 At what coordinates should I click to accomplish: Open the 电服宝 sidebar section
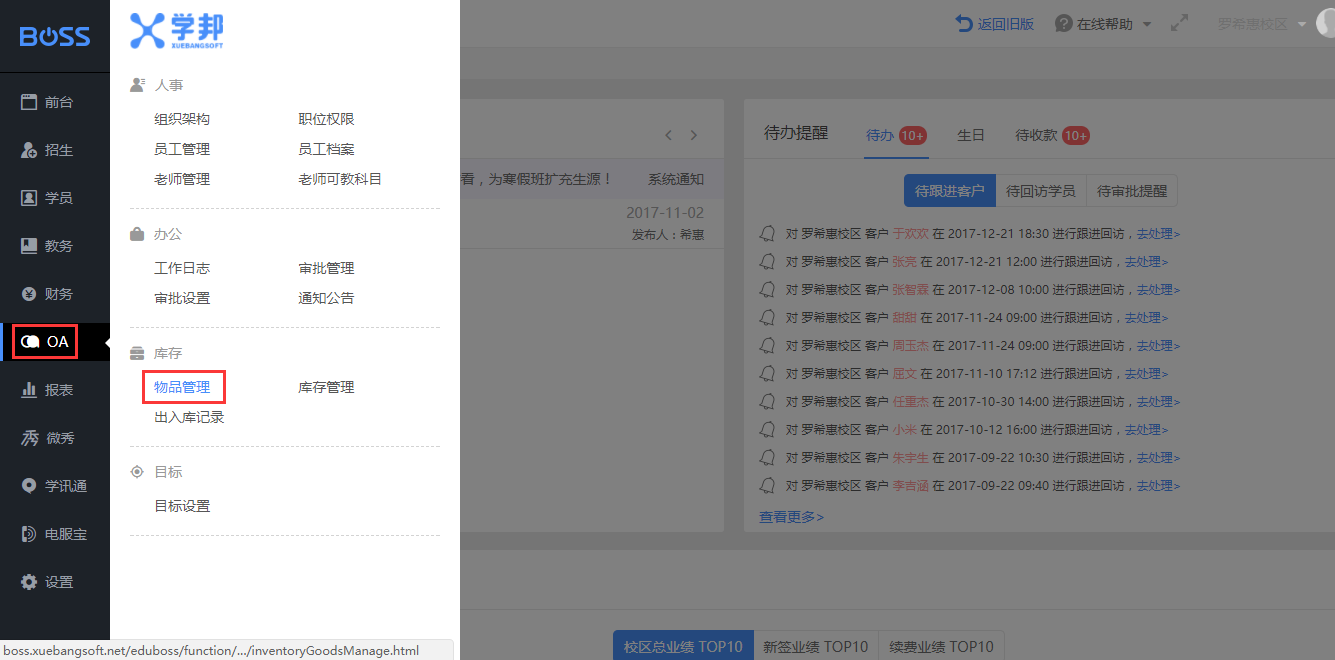tap(55, 534)
